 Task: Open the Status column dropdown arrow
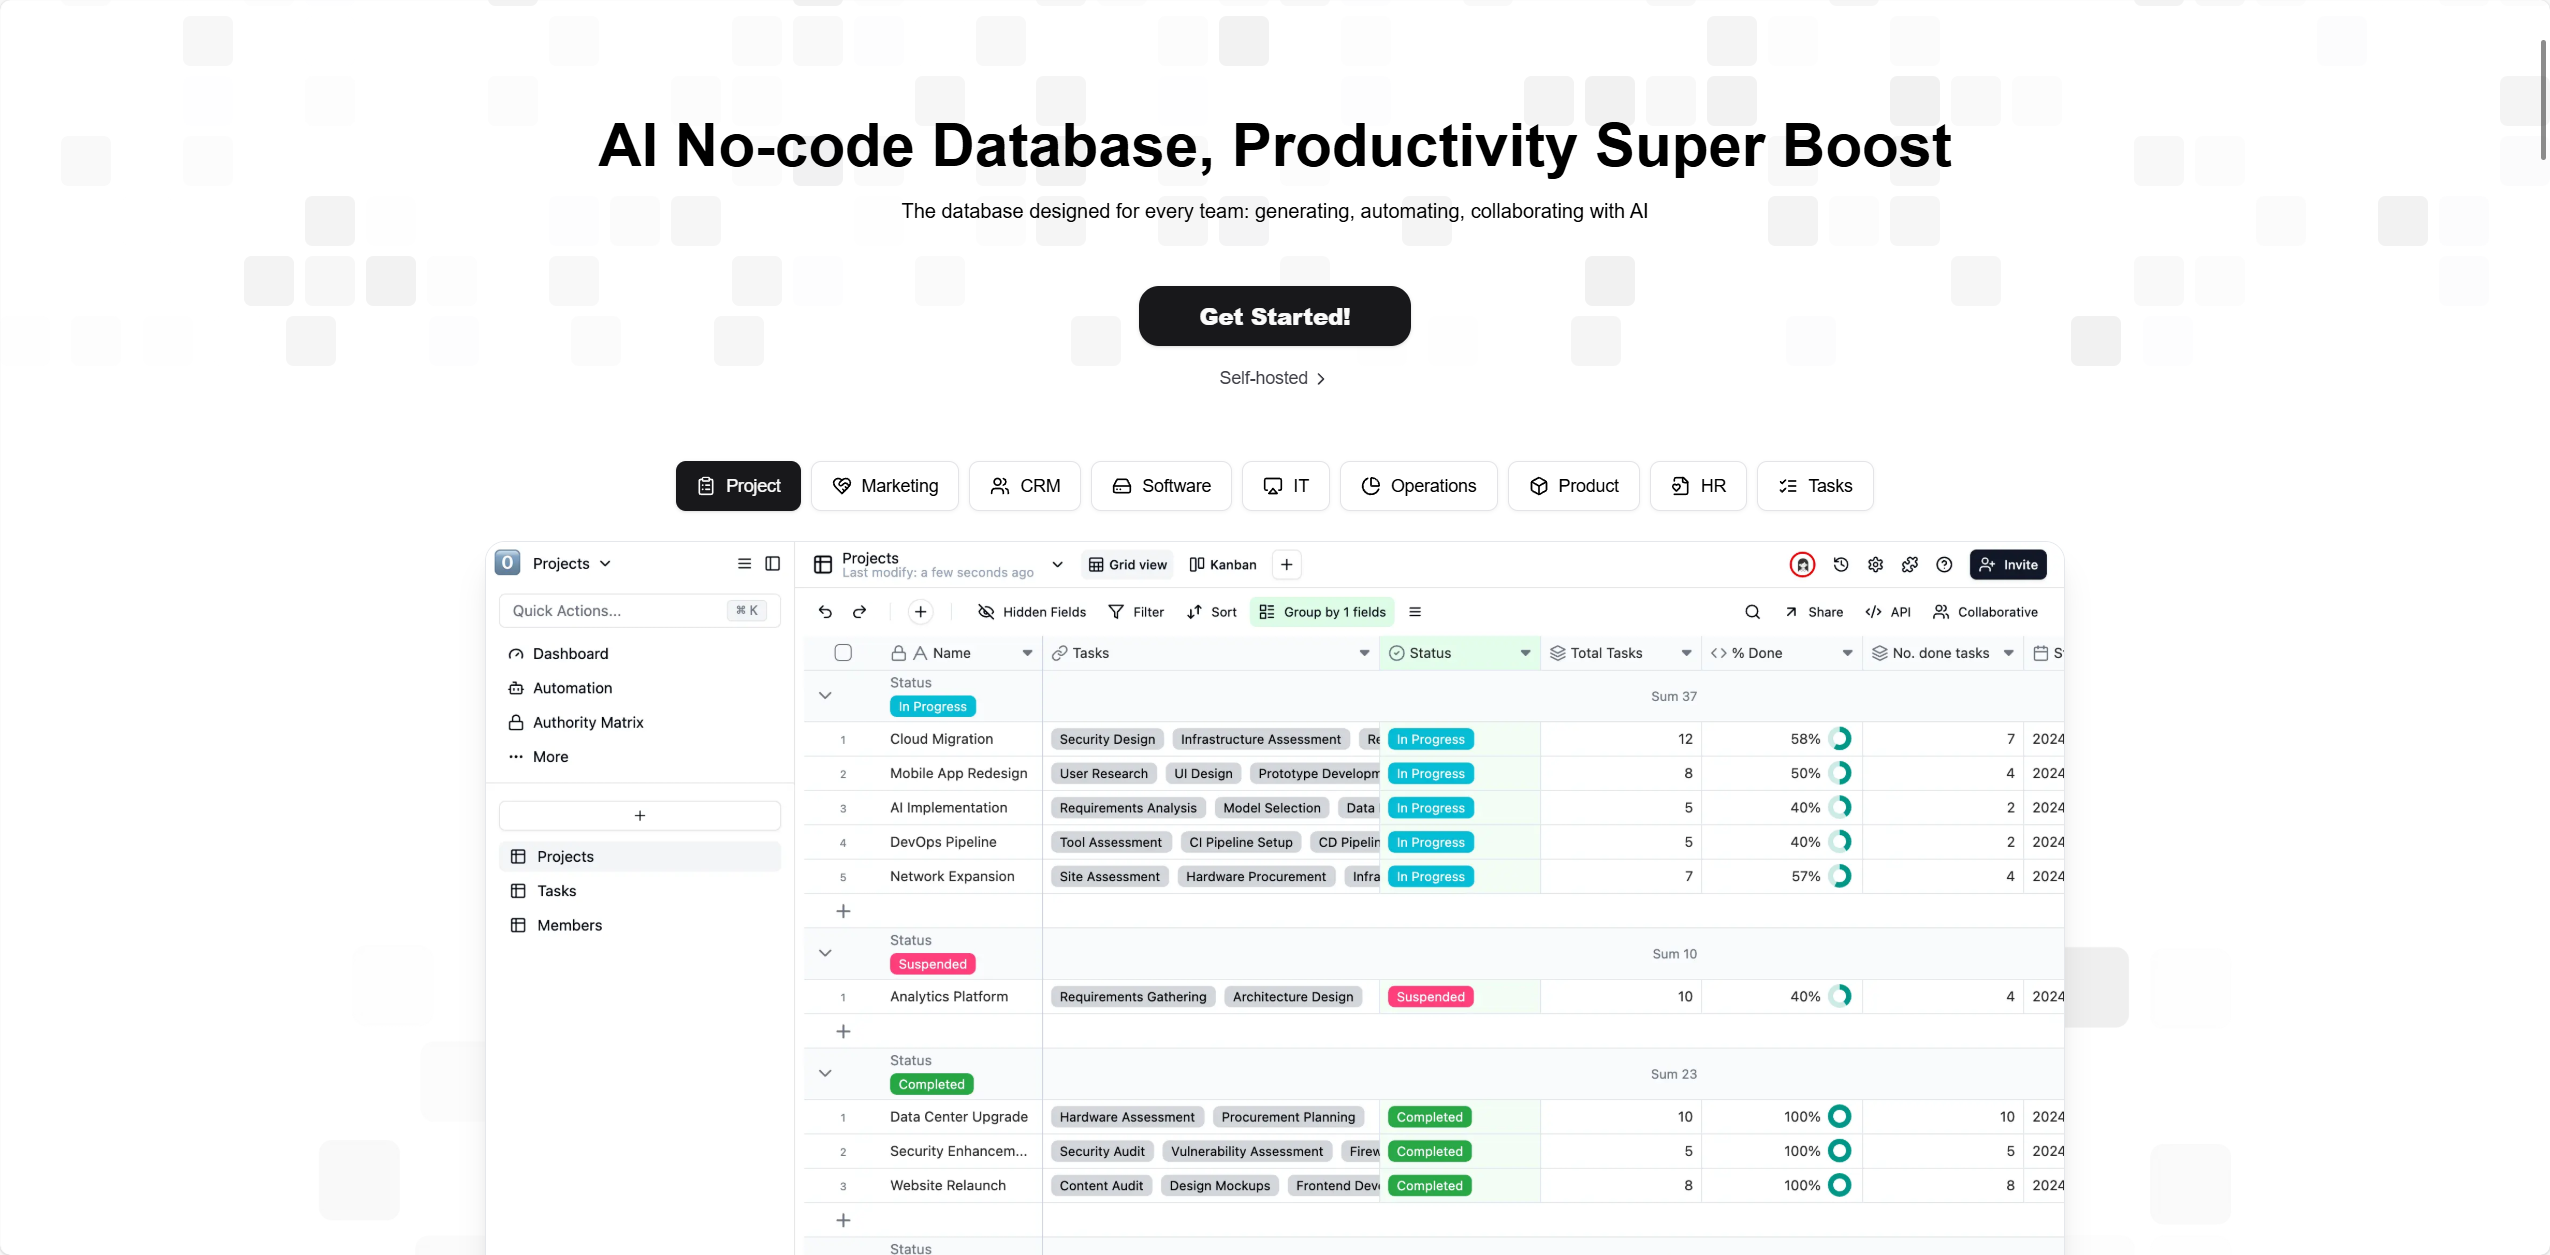pyautogui.click(x=1525, y=653)
